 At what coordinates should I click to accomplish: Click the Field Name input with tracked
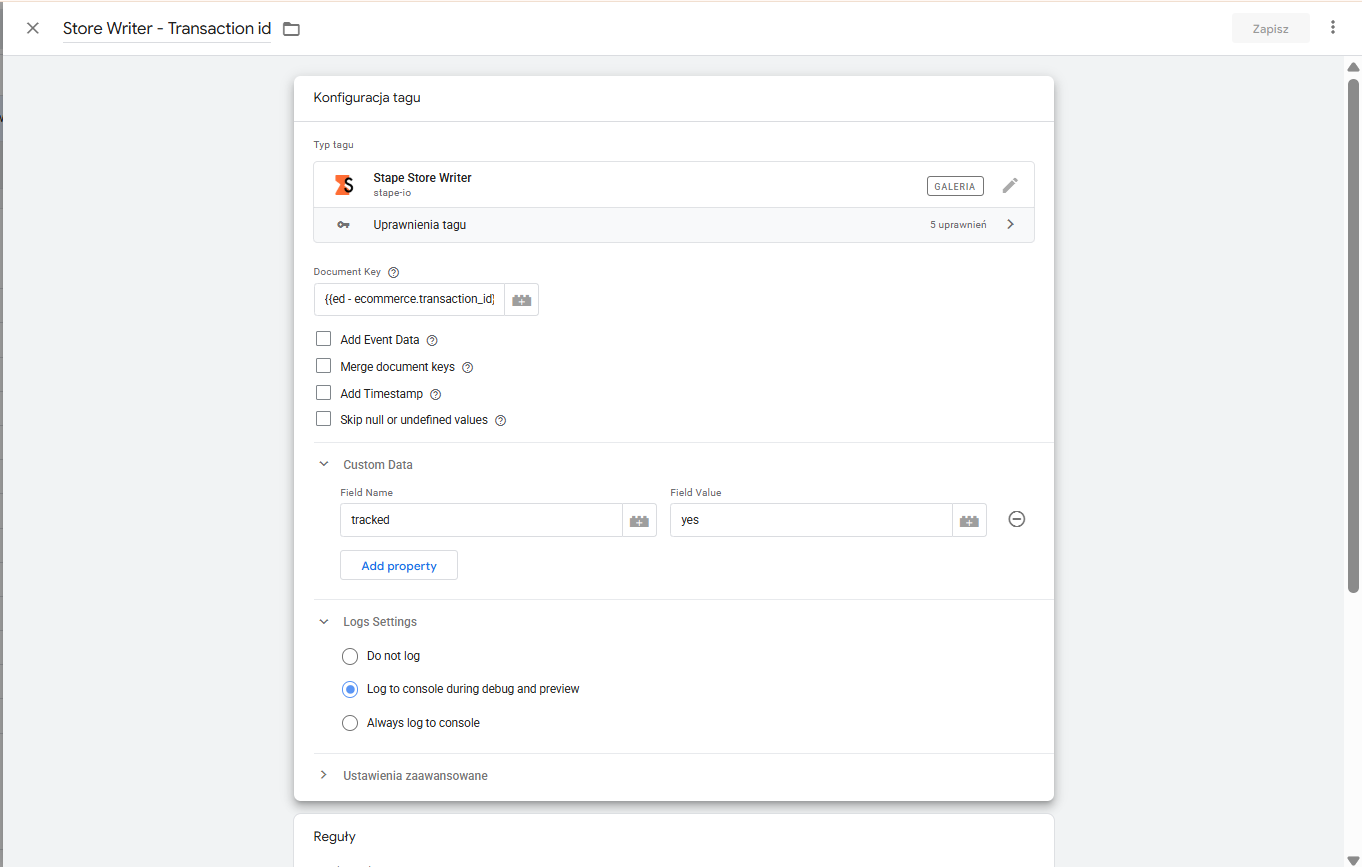(x=481, y=520)
